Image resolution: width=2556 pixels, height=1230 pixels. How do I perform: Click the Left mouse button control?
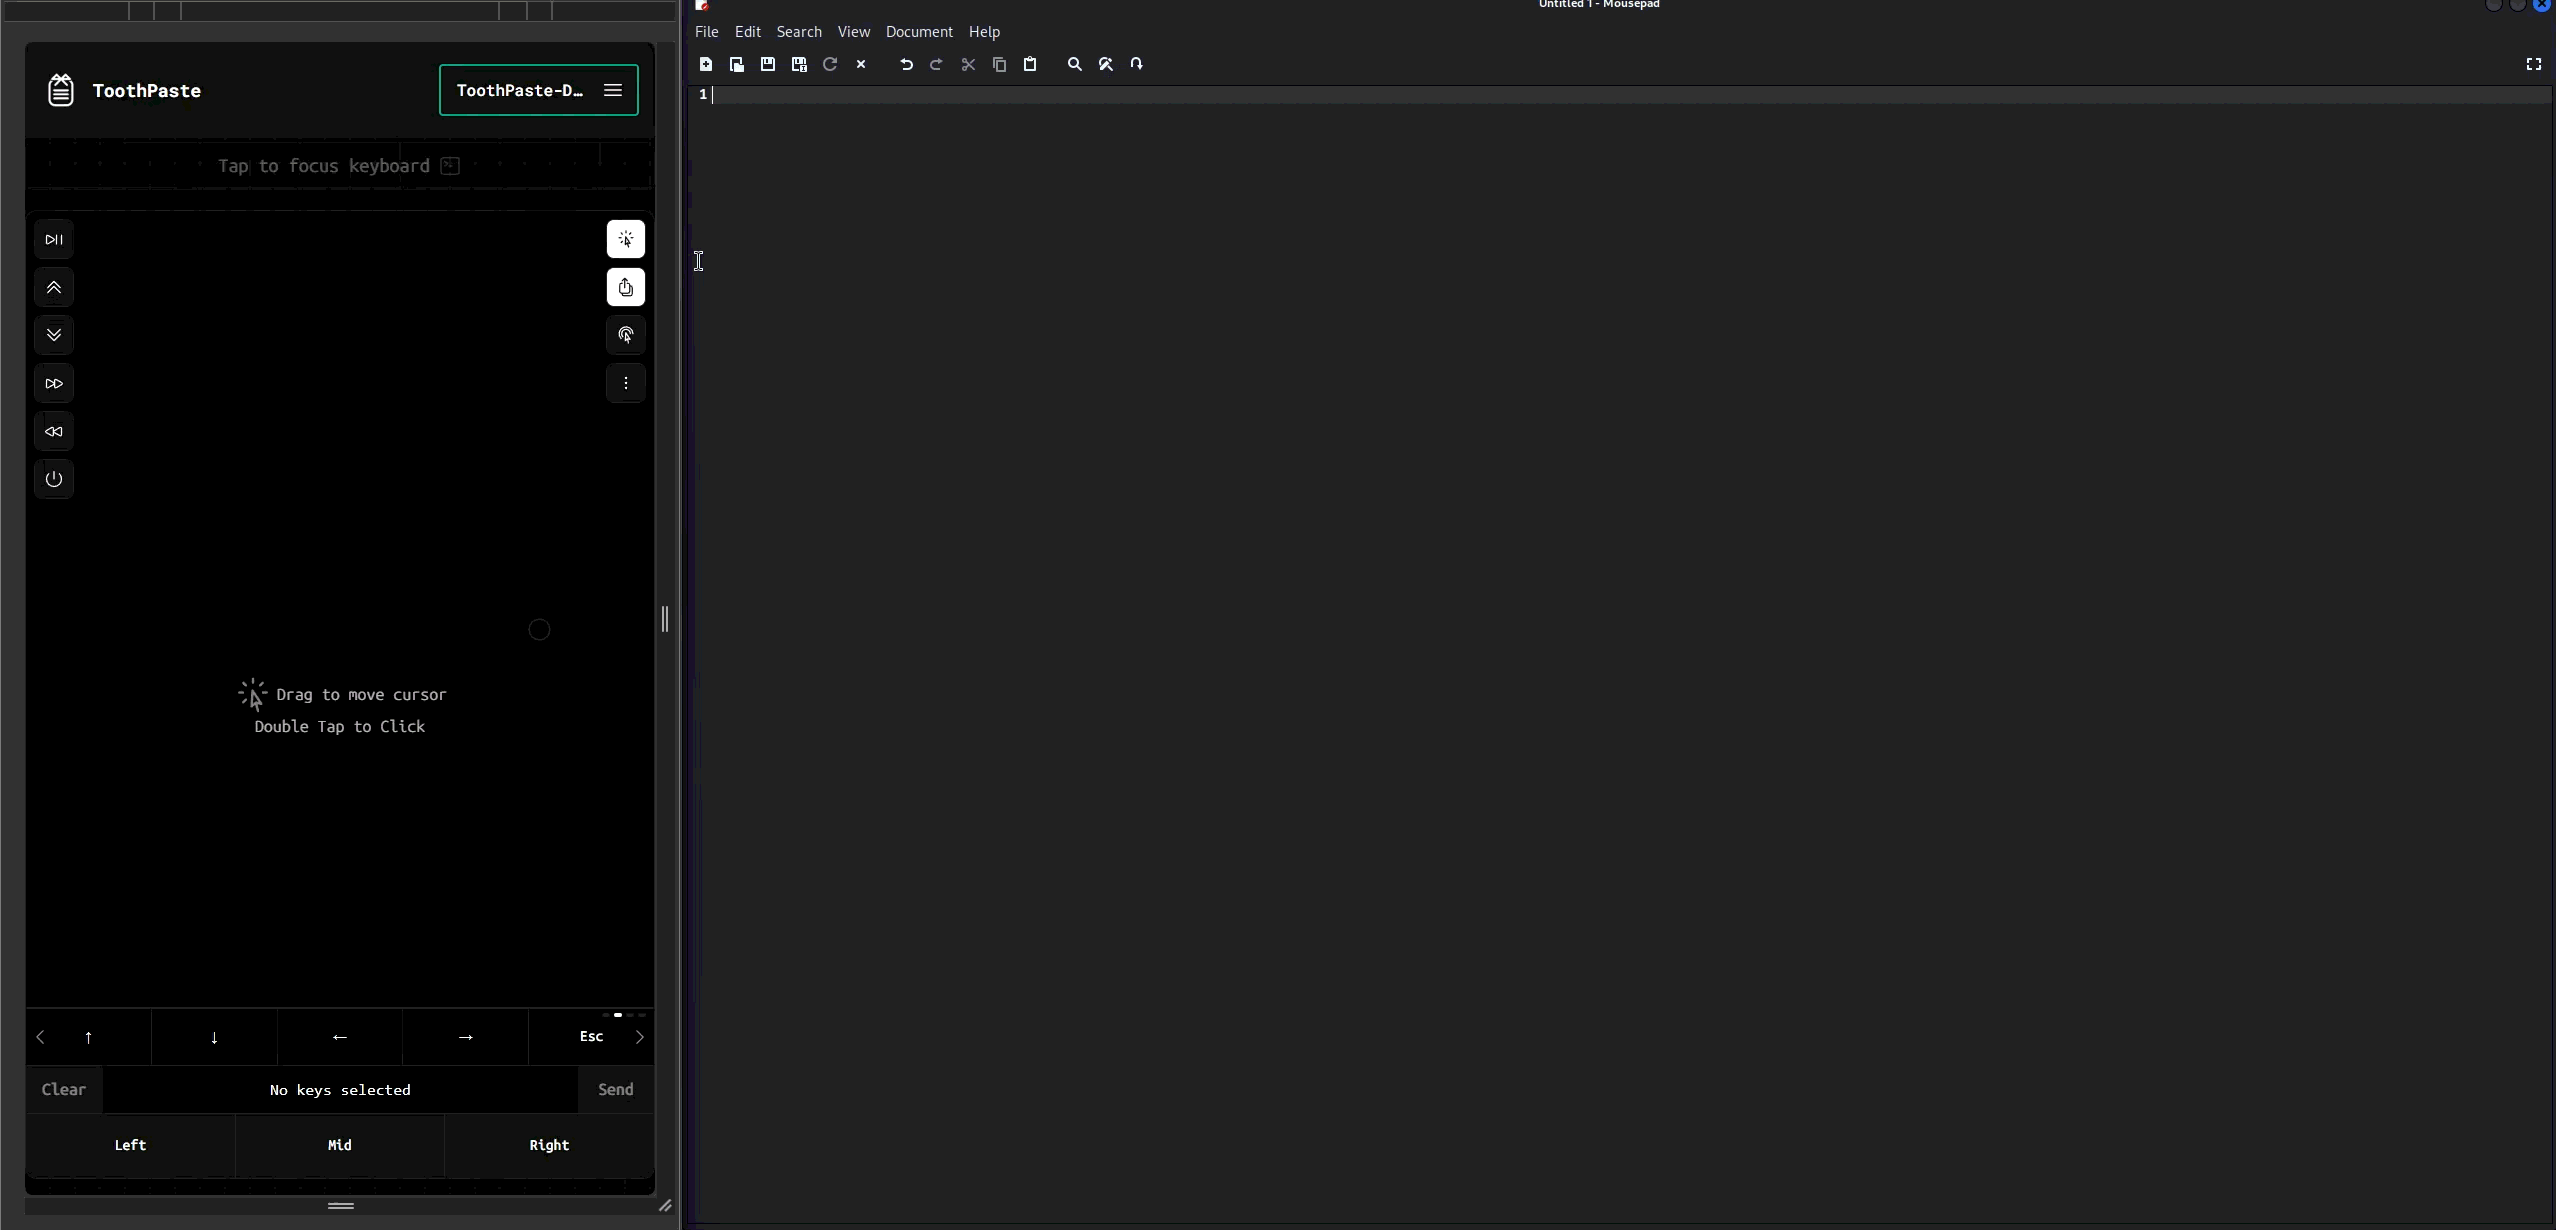(131, 1145)
